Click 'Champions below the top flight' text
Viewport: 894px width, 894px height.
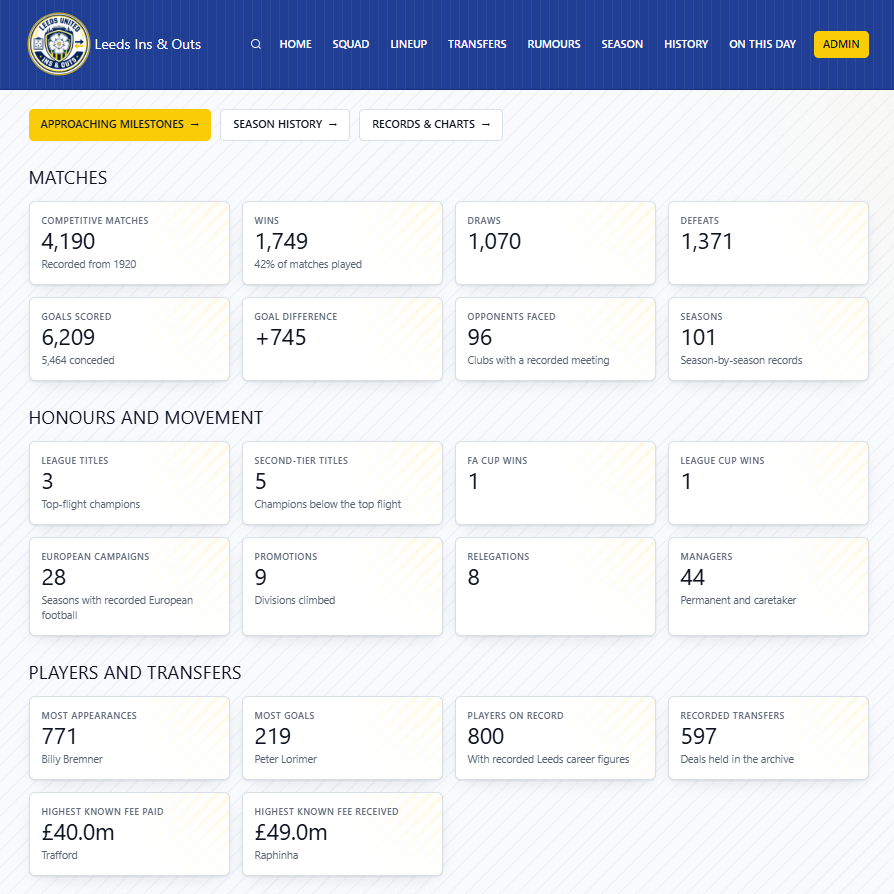click(x=327, y=505)
